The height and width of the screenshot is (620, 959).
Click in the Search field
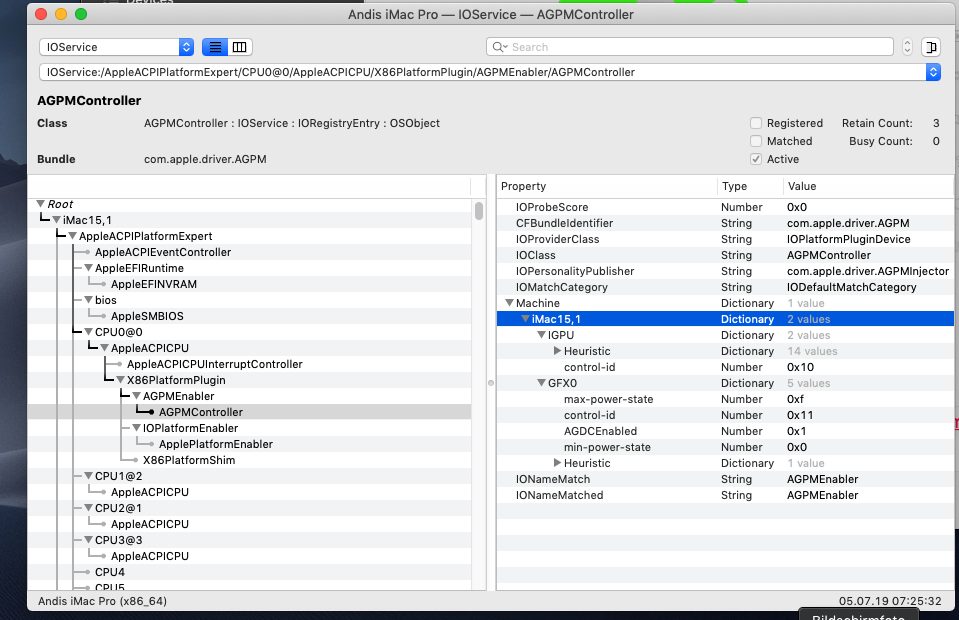689,47
